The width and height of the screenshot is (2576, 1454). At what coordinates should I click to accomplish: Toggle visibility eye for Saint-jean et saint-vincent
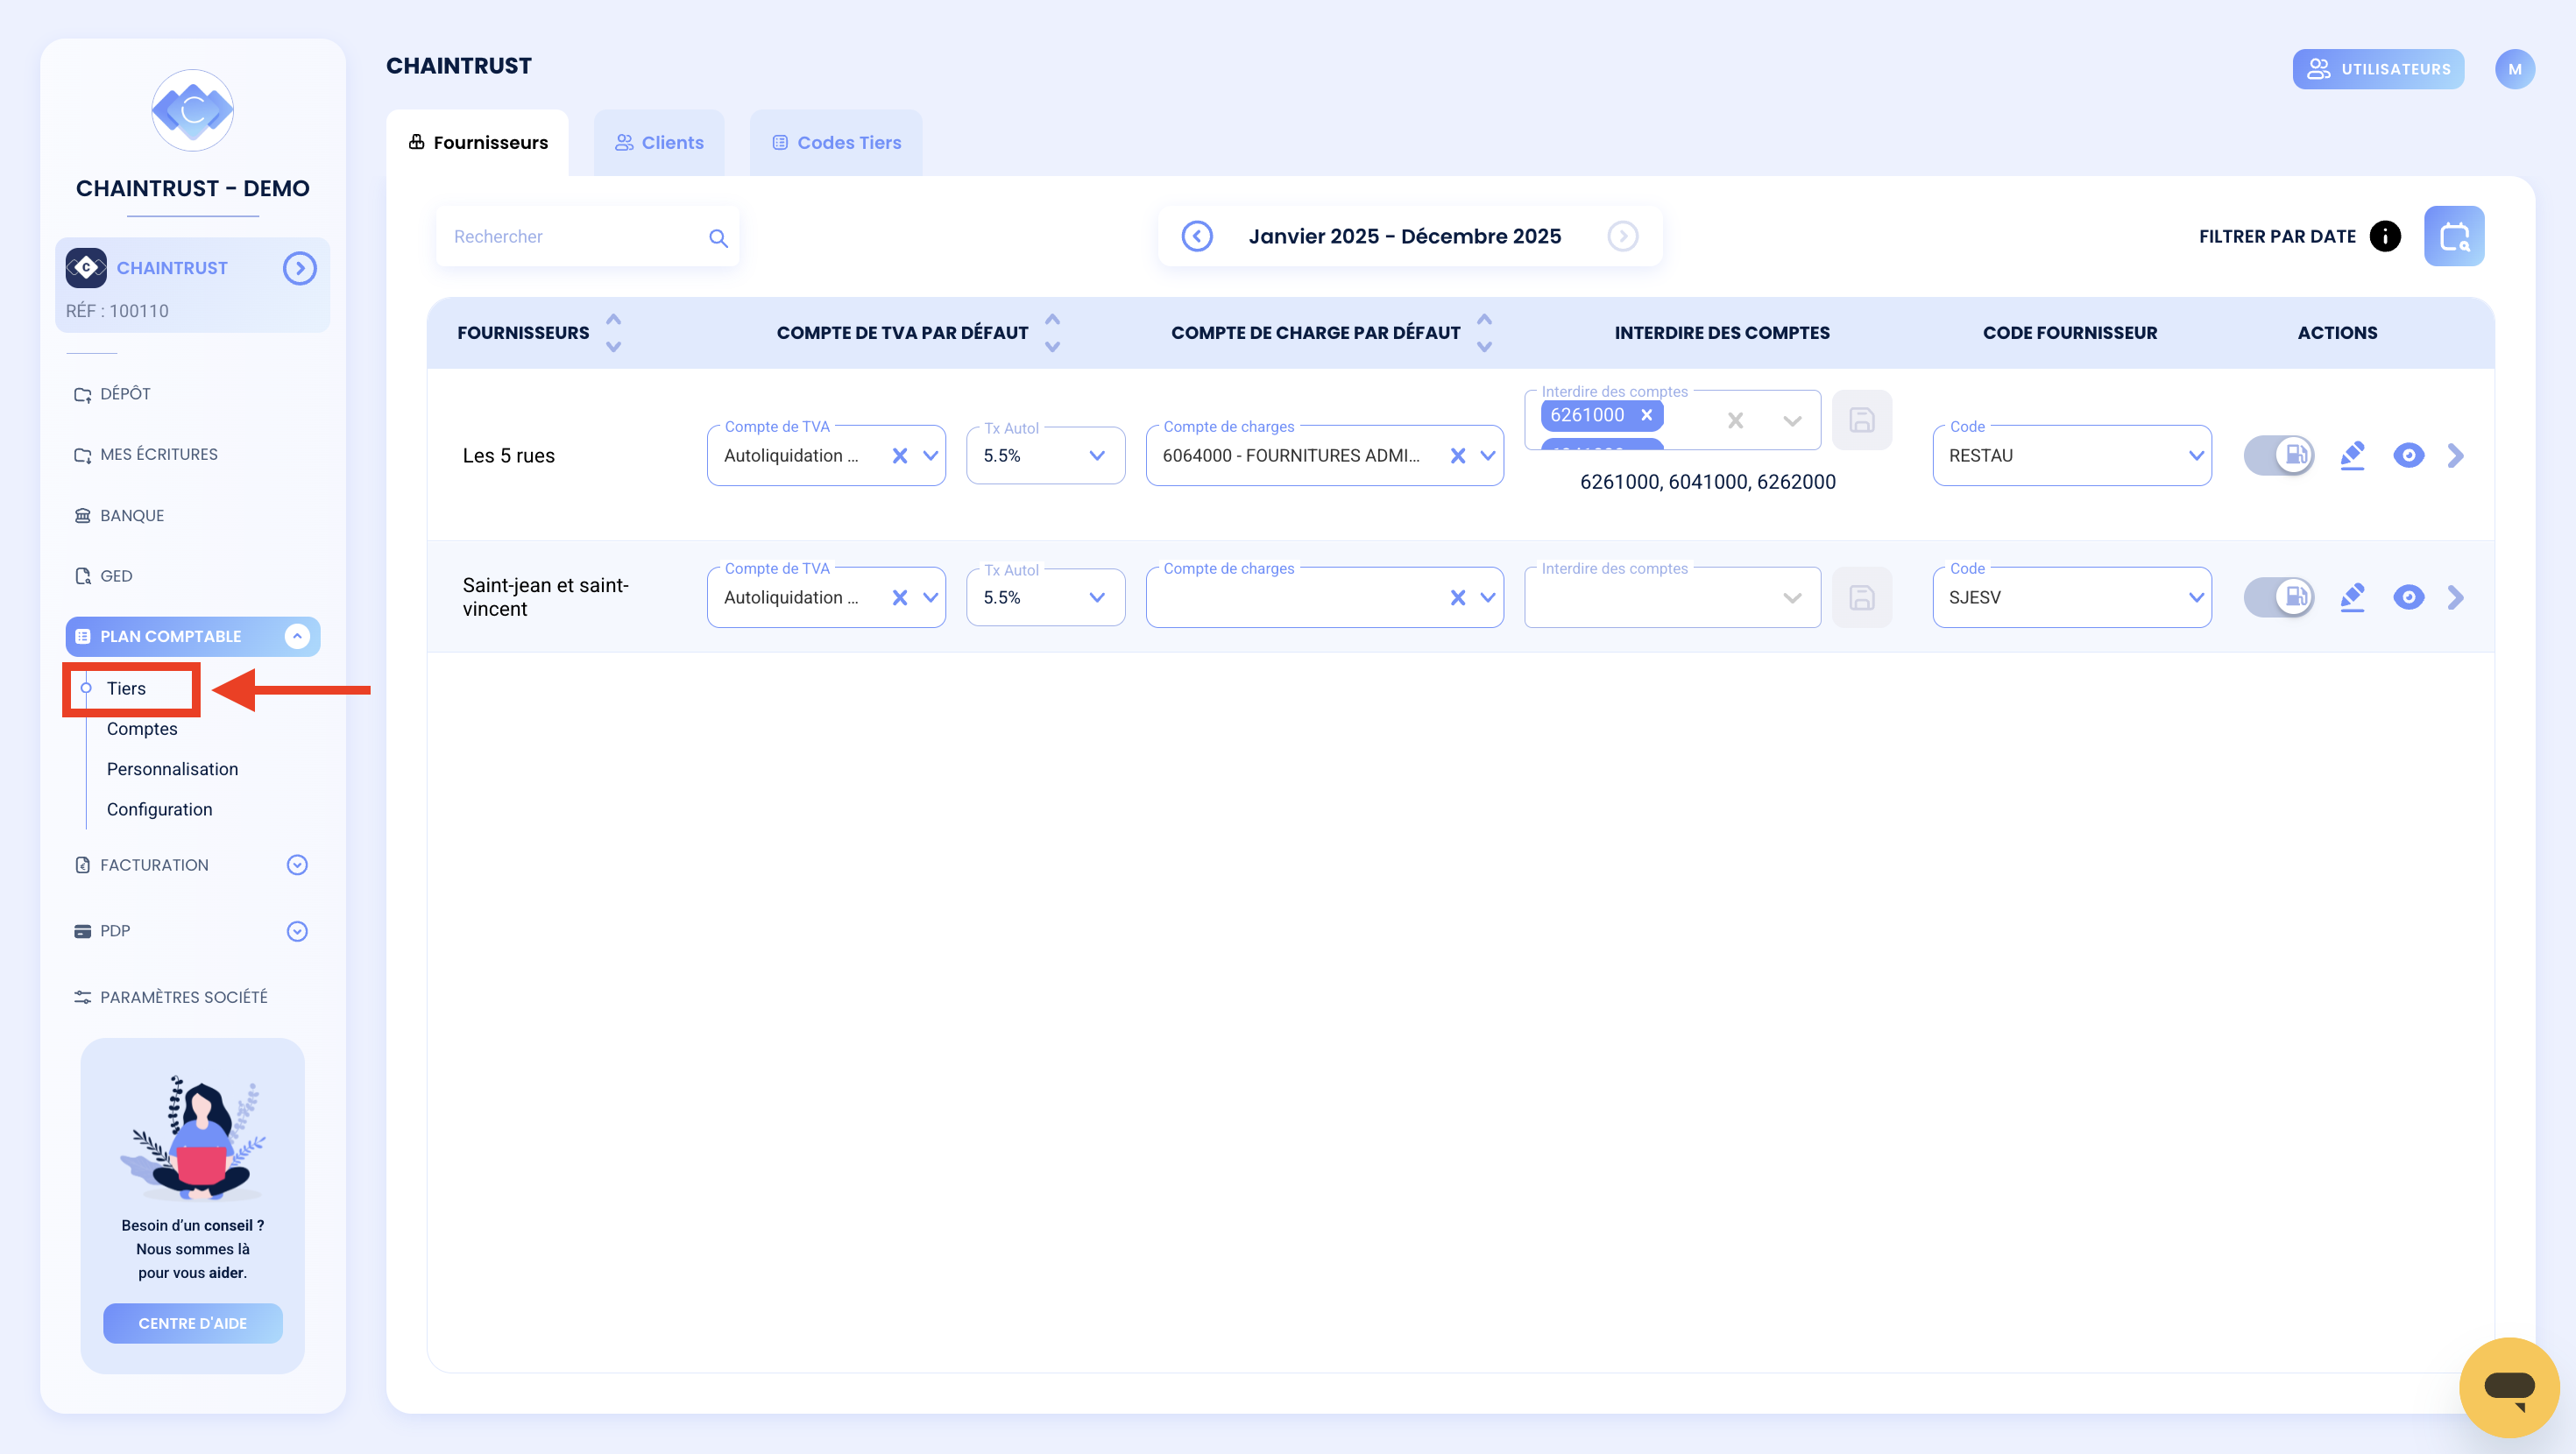click(2409, 598)
